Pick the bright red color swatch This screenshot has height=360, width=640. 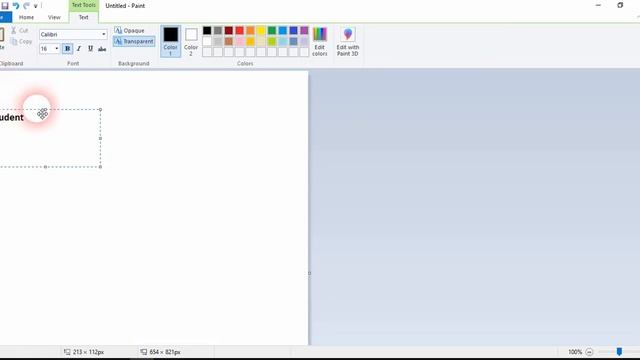[x=240, y=31]
